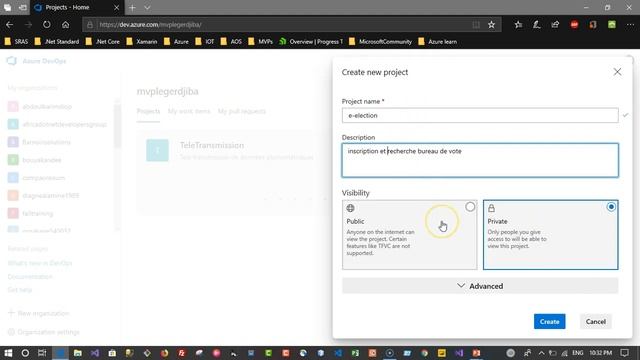Add this page to favorites star

pos(491,25)
